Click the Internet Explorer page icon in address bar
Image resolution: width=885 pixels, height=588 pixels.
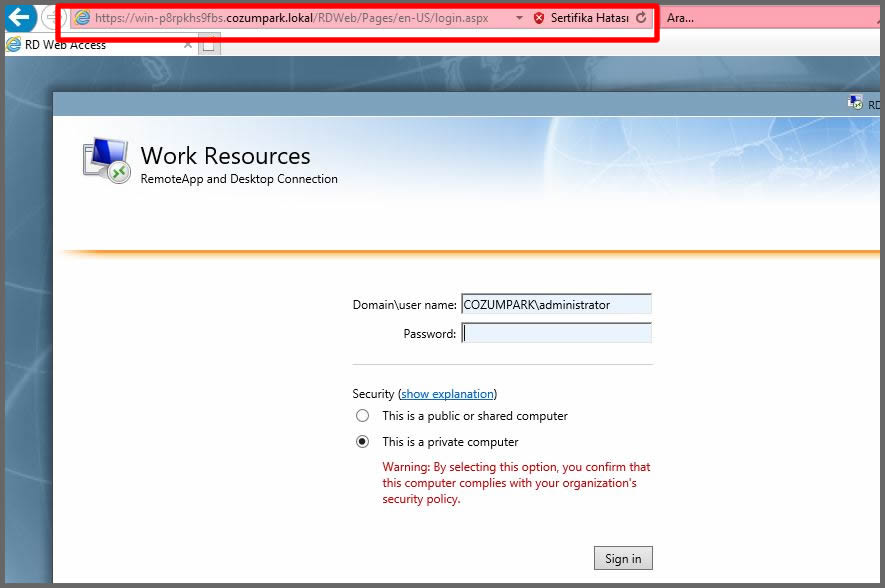pos(82,18)
